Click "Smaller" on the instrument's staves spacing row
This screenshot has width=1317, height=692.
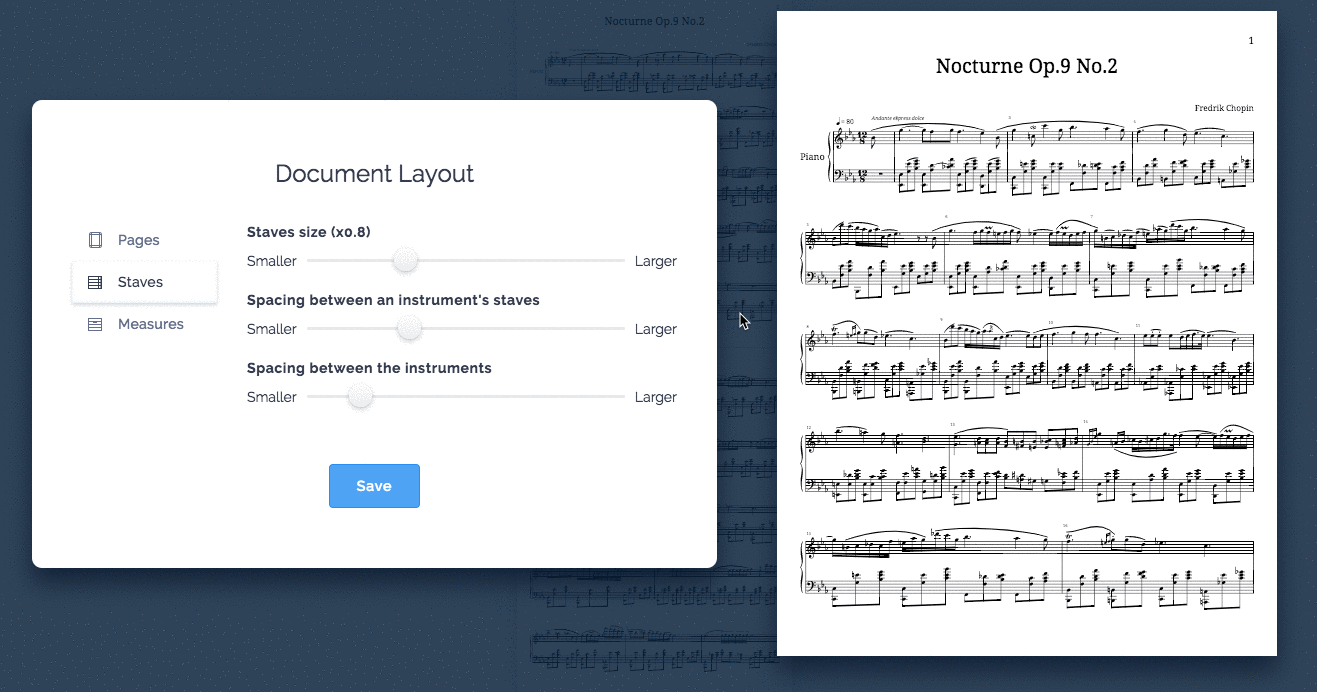[x=272, y=329]
